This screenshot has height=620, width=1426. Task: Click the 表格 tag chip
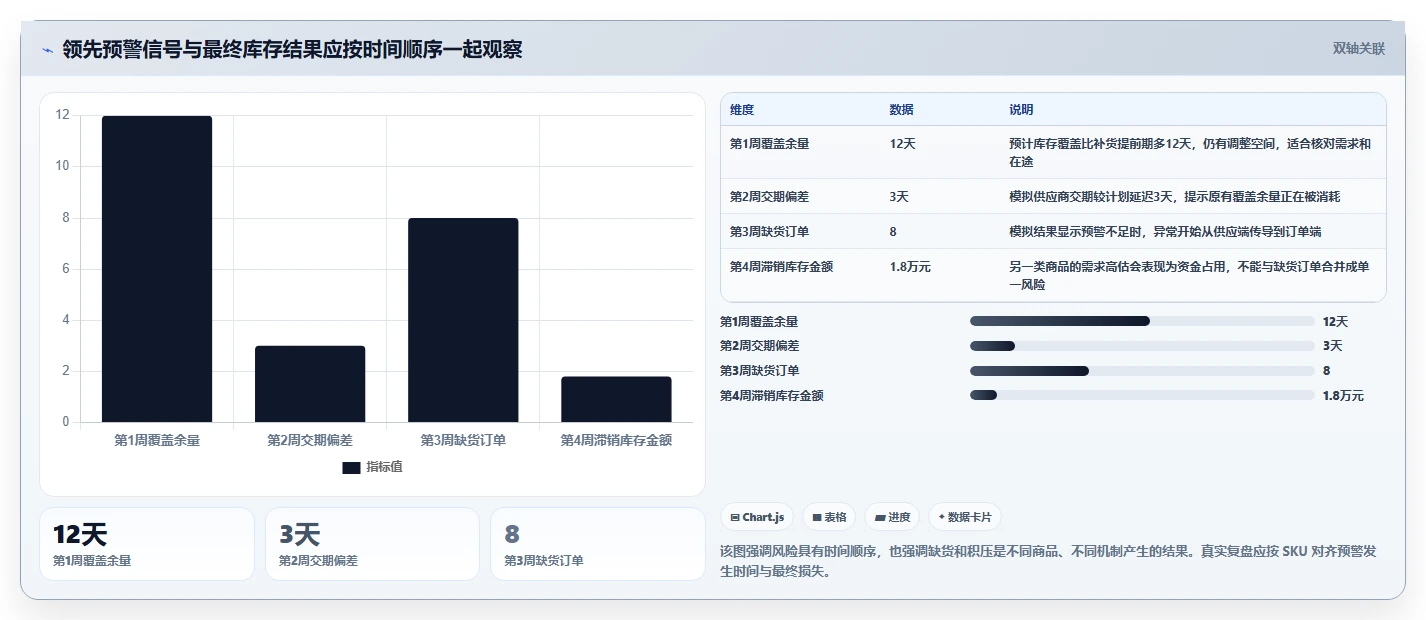coord(829,517)
